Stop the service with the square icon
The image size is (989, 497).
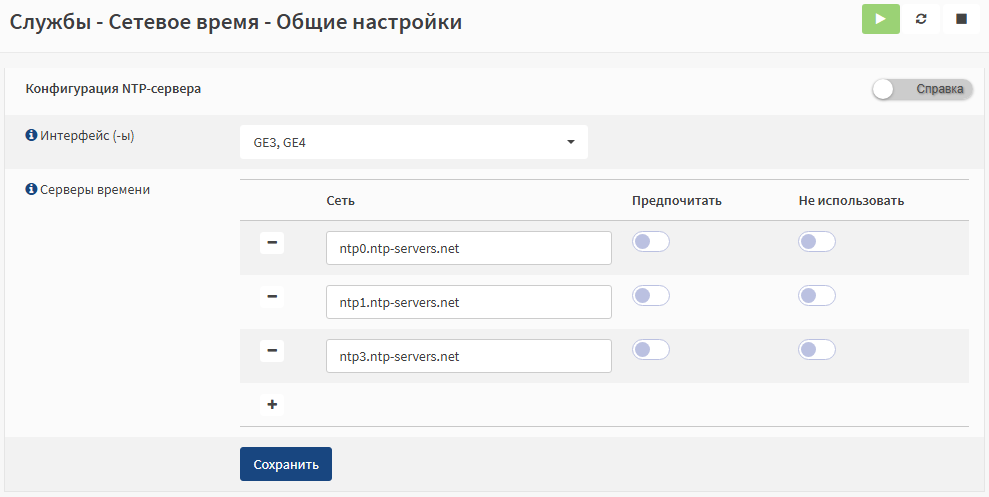(961, 19)
